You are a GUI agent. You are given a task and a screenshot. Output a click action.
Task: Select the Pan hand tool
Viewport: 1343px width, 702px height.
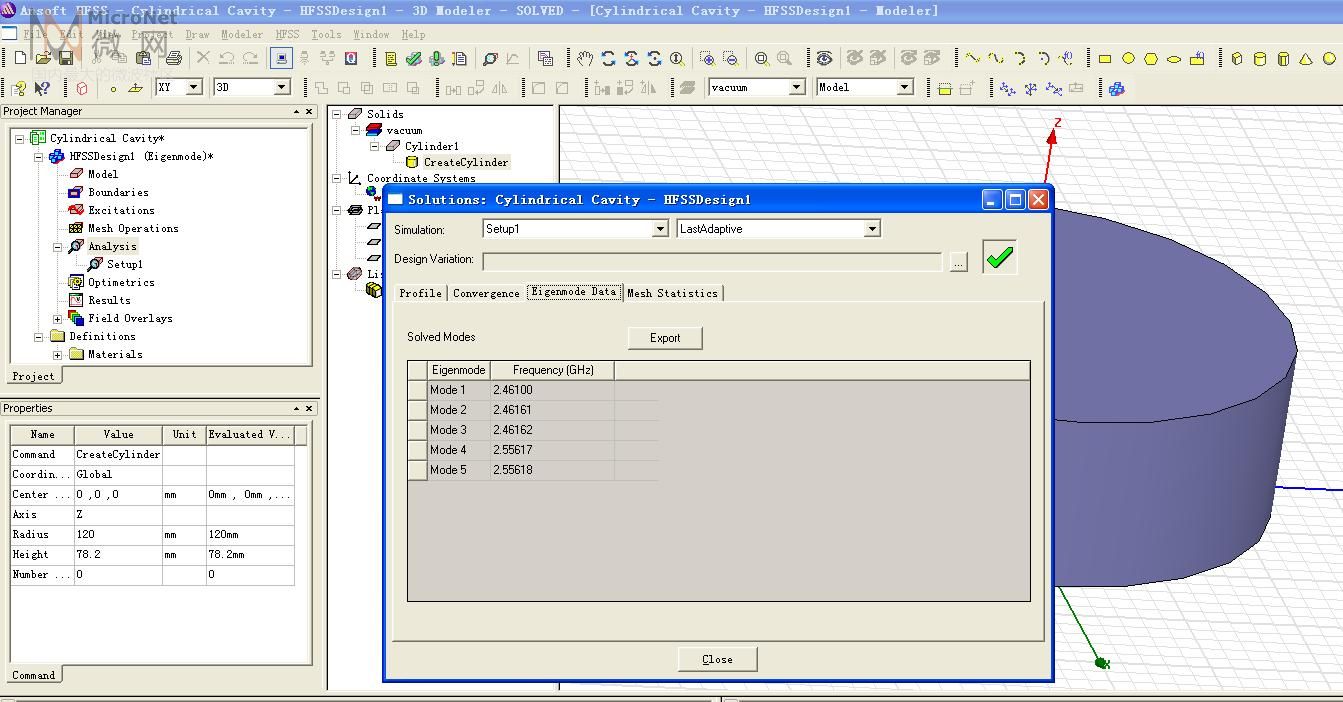click(x=584, y=58)
